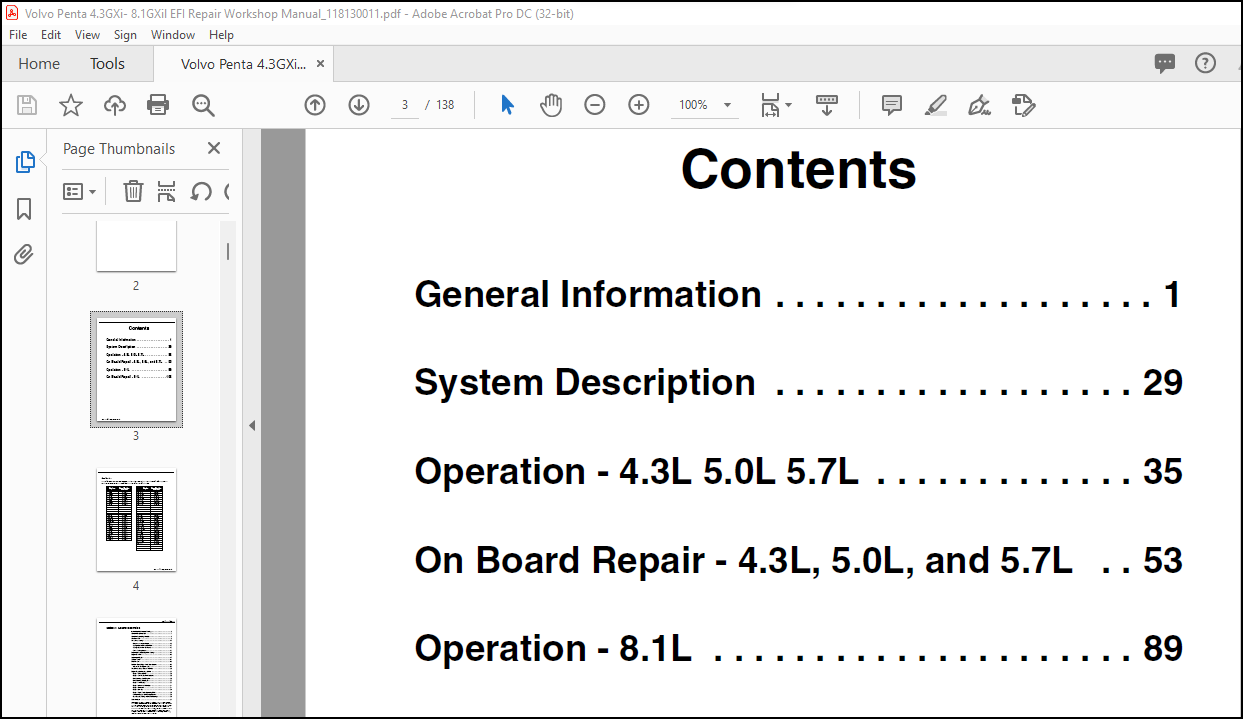Image resolution: width=1243 pixels, height=719 pixels.
Task: Add document to starred bookmarks
Action: click(71, 105)
